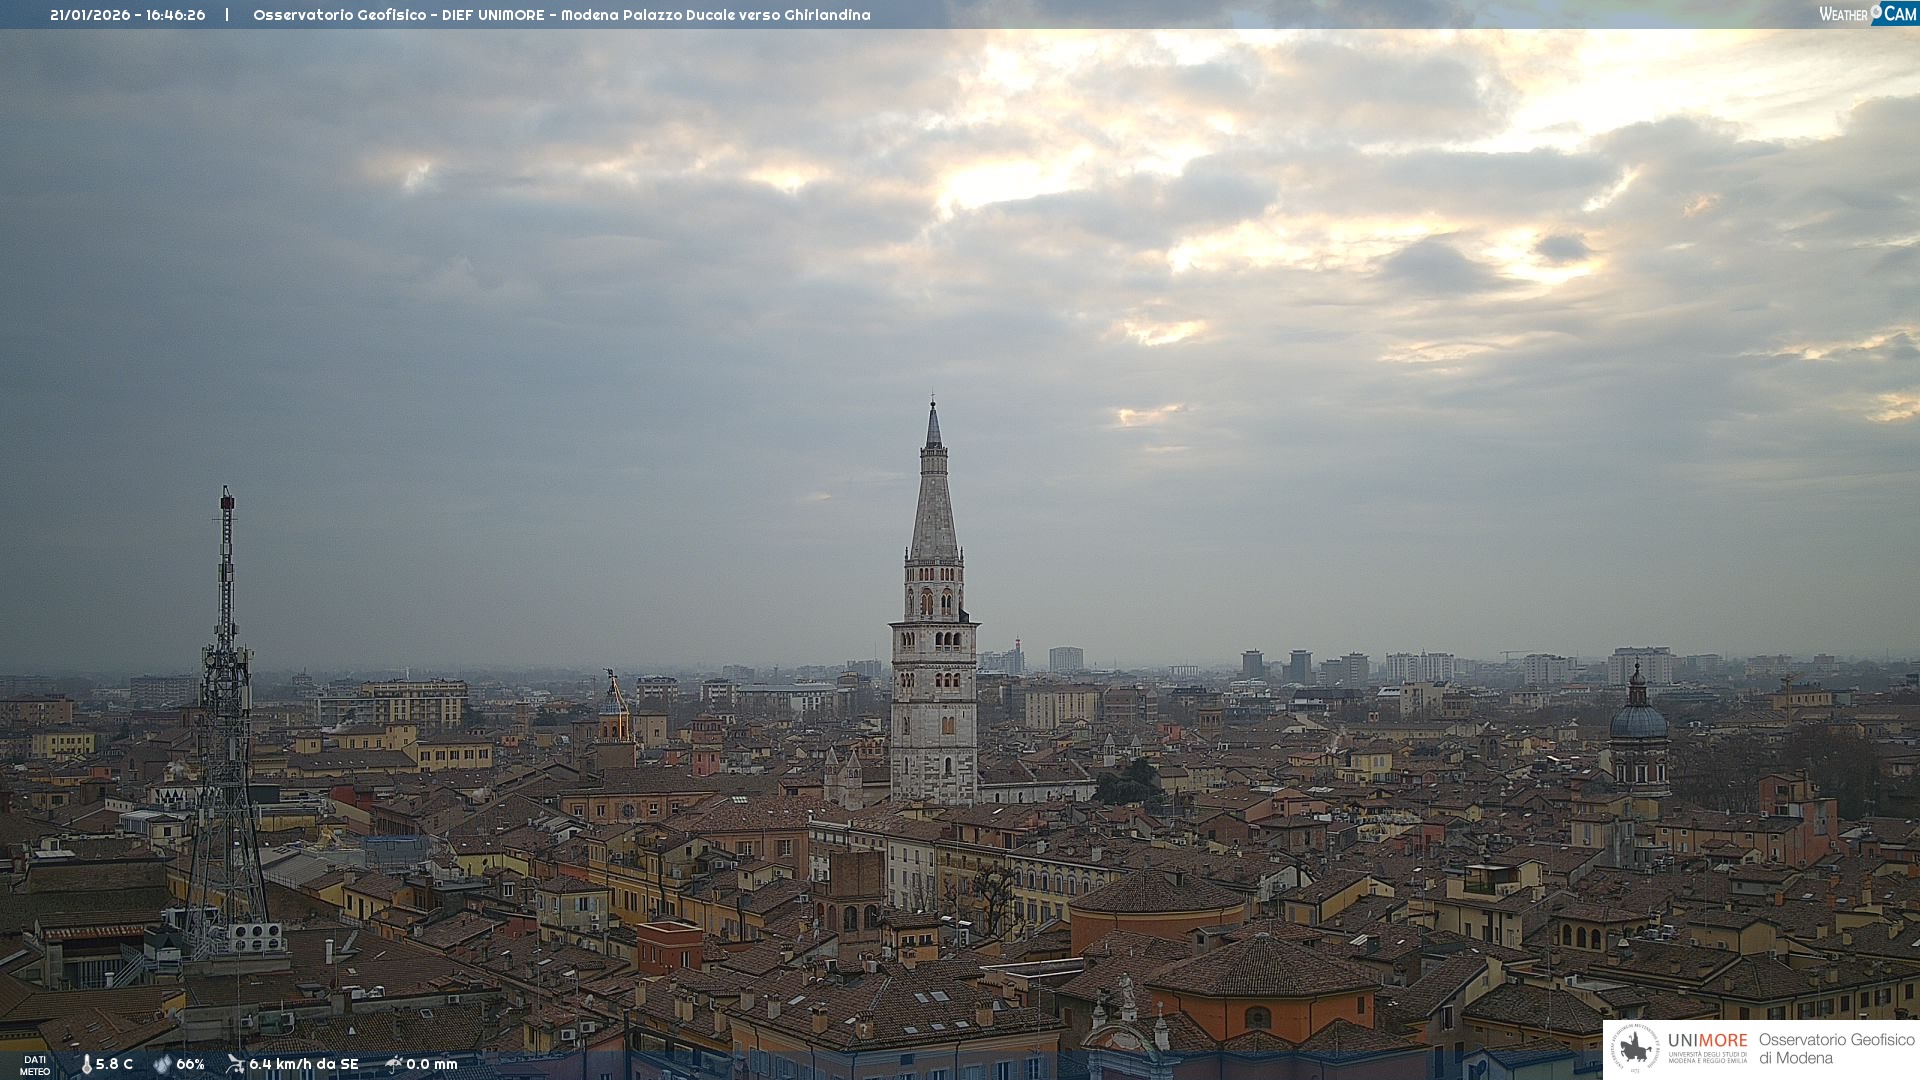Click the 5.8 C temperature reading

[114, 1065]
